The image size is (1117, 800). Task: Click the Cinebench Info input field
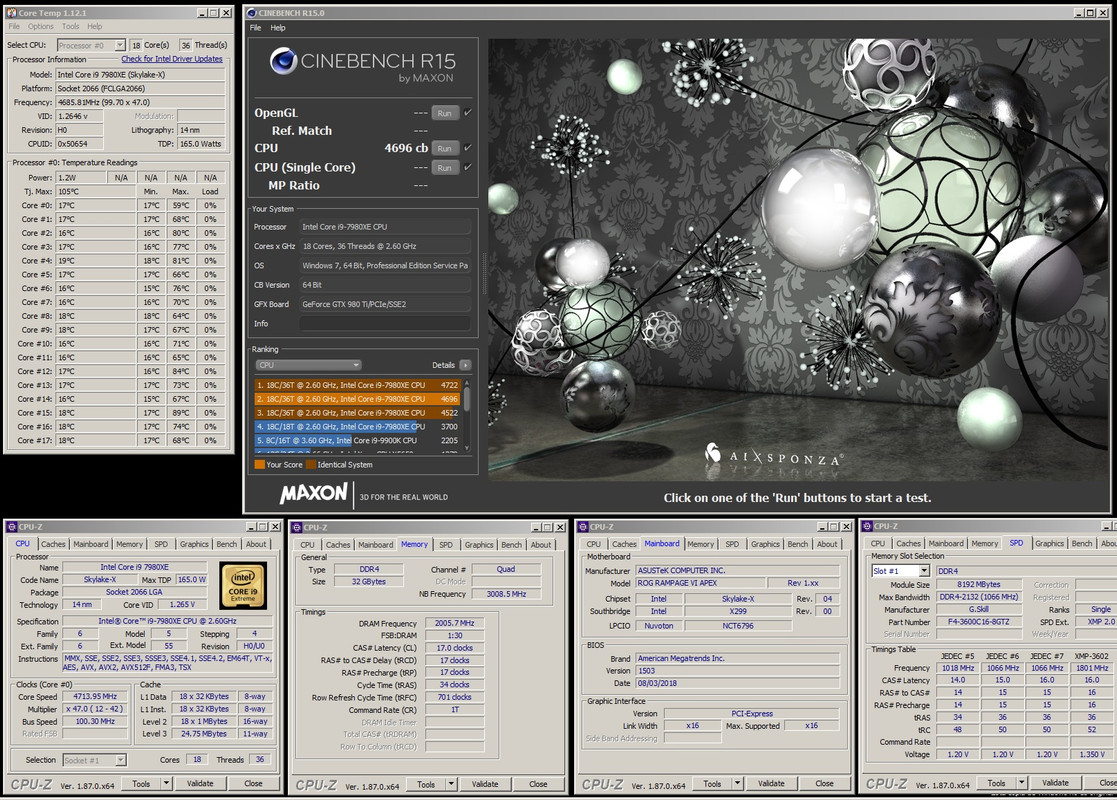coord(385,323)
